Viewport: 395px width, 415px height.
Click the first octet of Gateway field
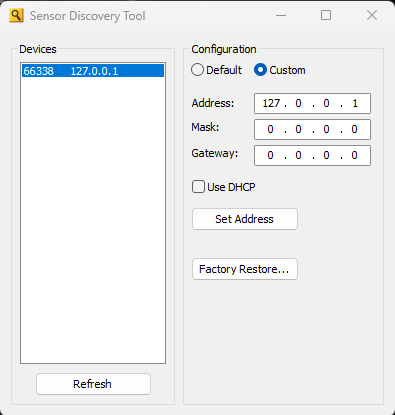click(x=270, y=155)
